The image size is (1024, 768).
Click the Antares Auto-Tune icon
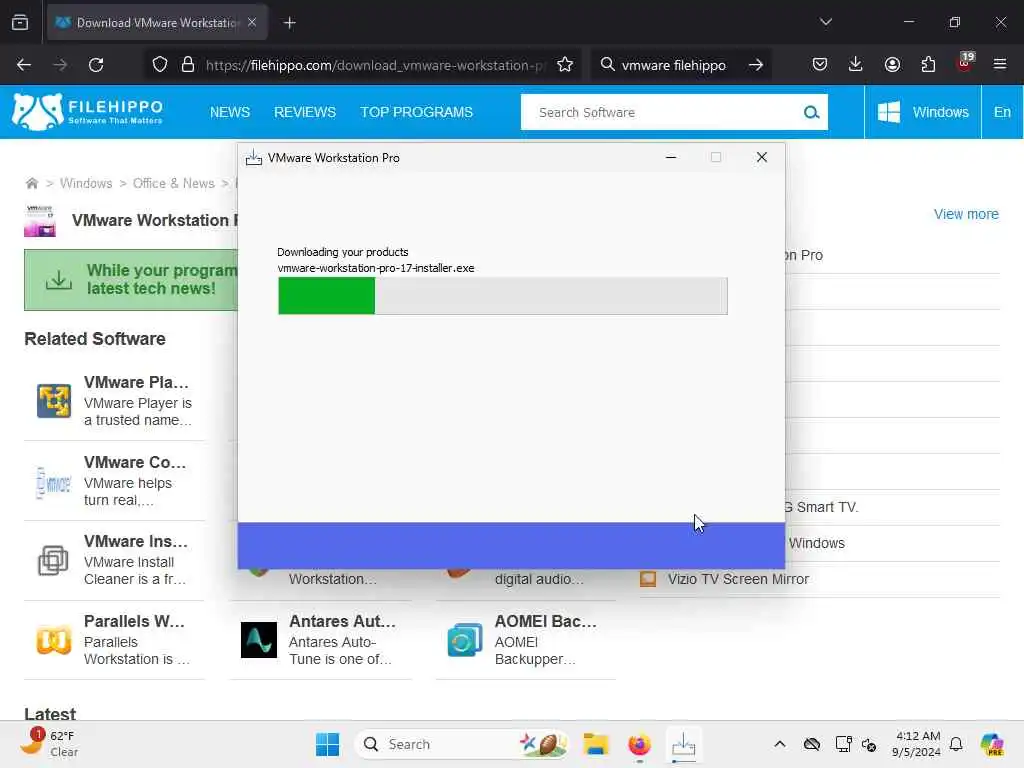point(259,640)
